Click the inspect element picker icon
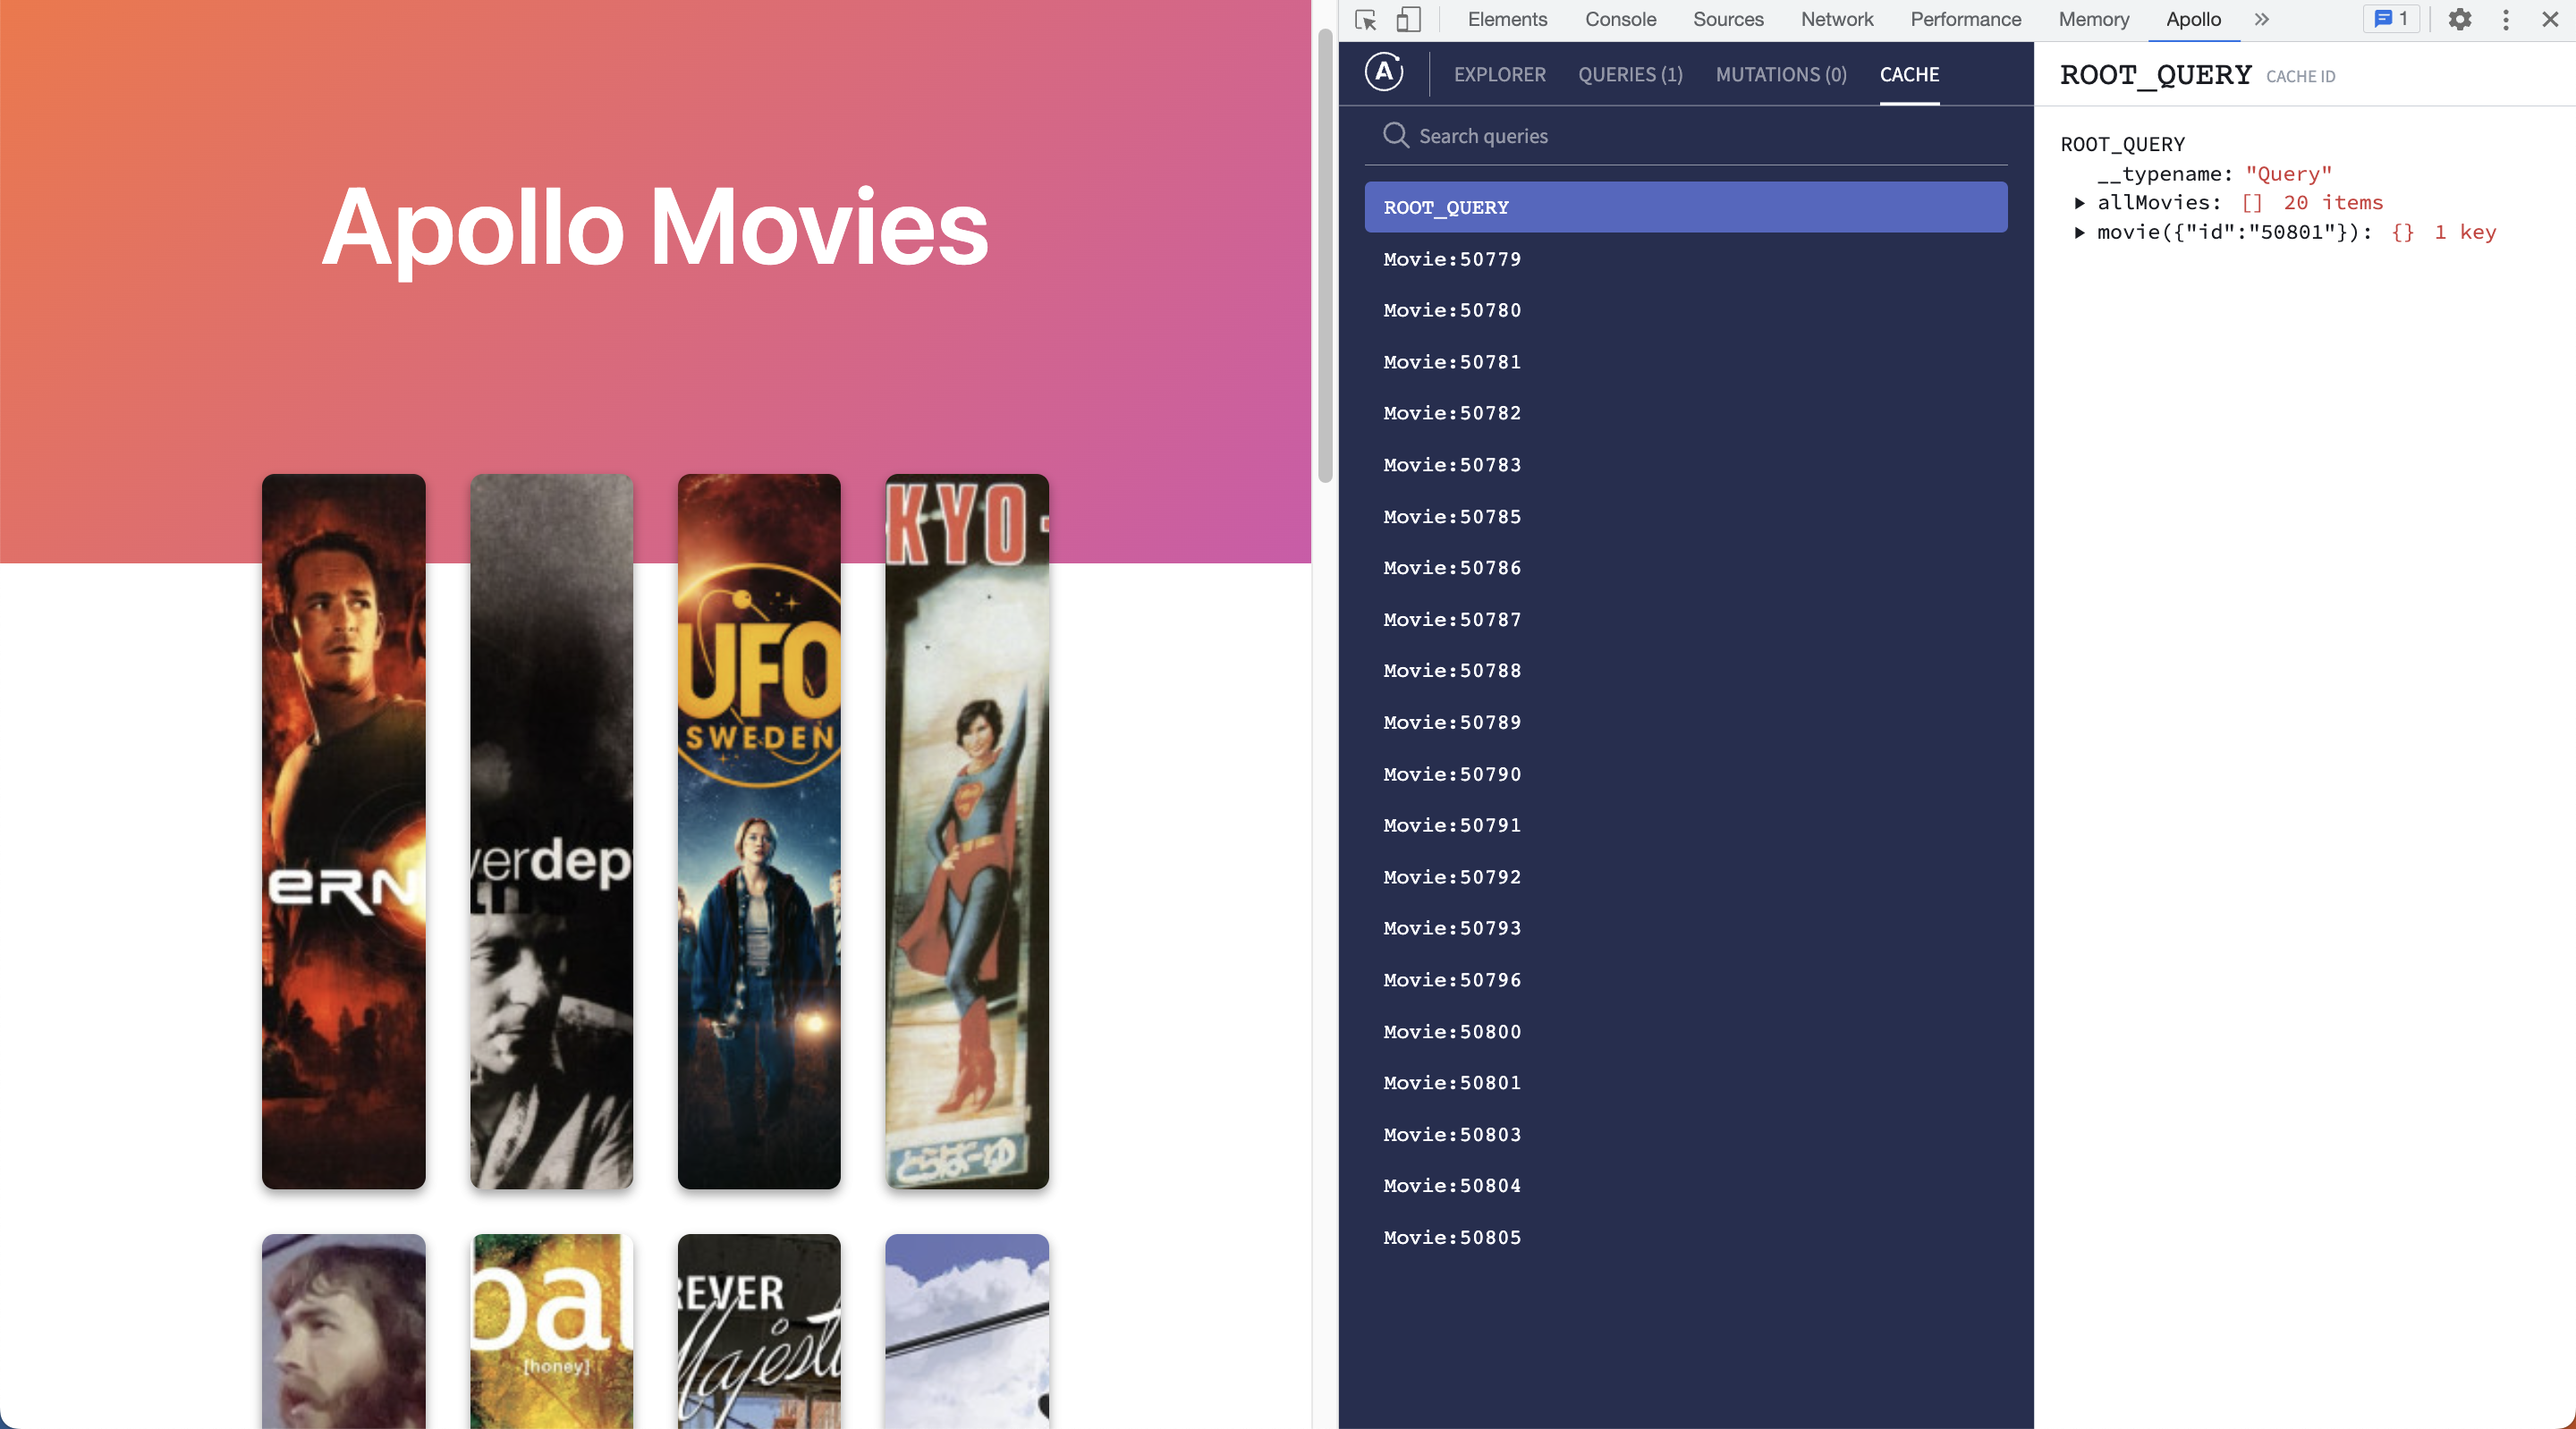The height and width of the screenshot is (1429, 2576). [x=1365, y=20]
